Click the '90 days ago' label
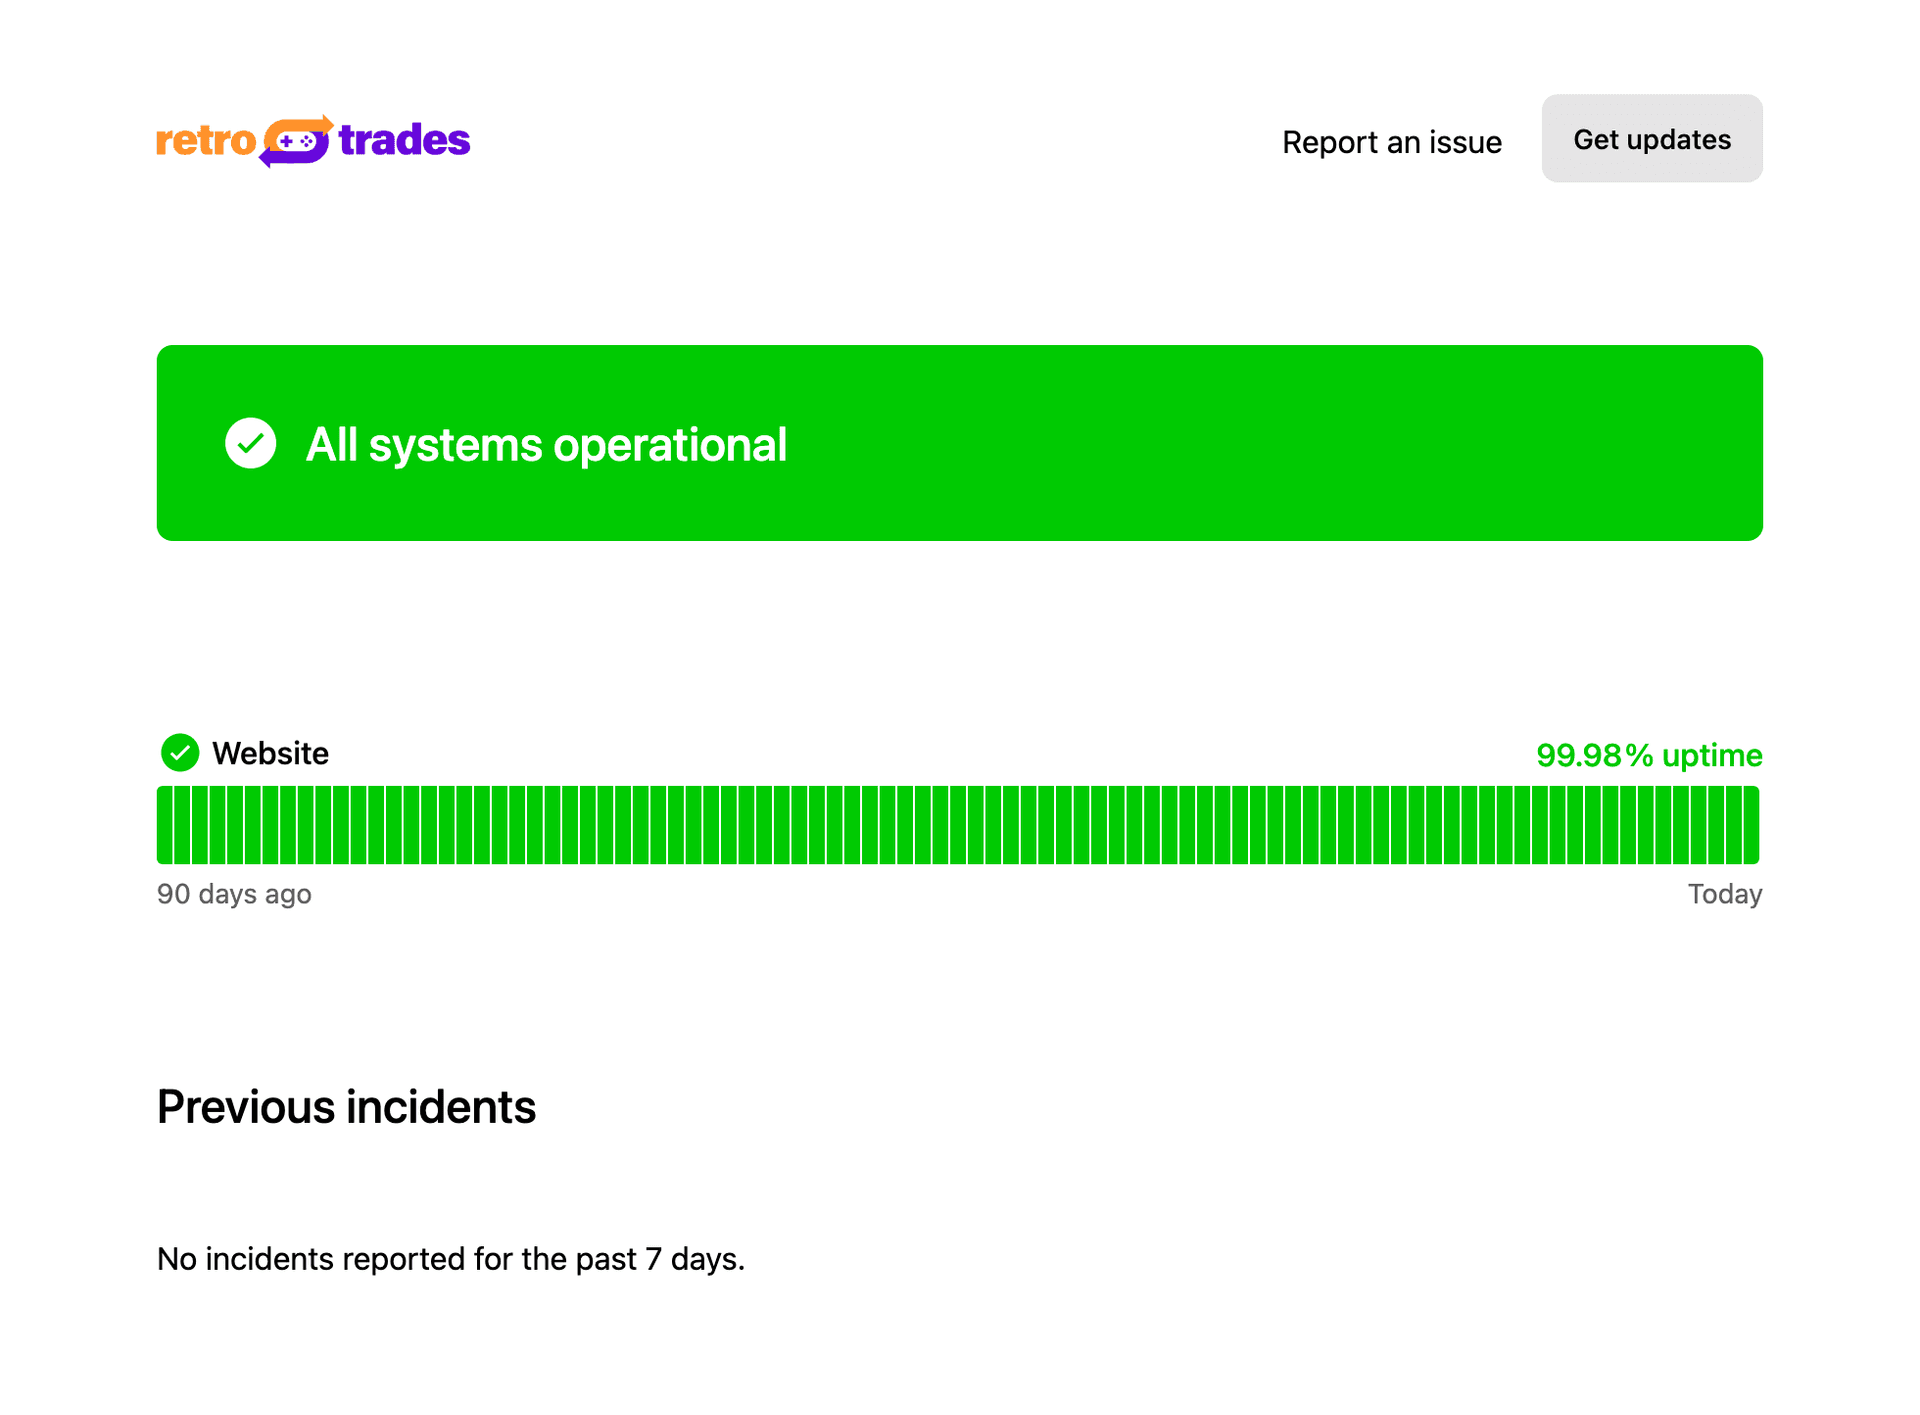The image size is (1920, 1415). click(234, 894)
